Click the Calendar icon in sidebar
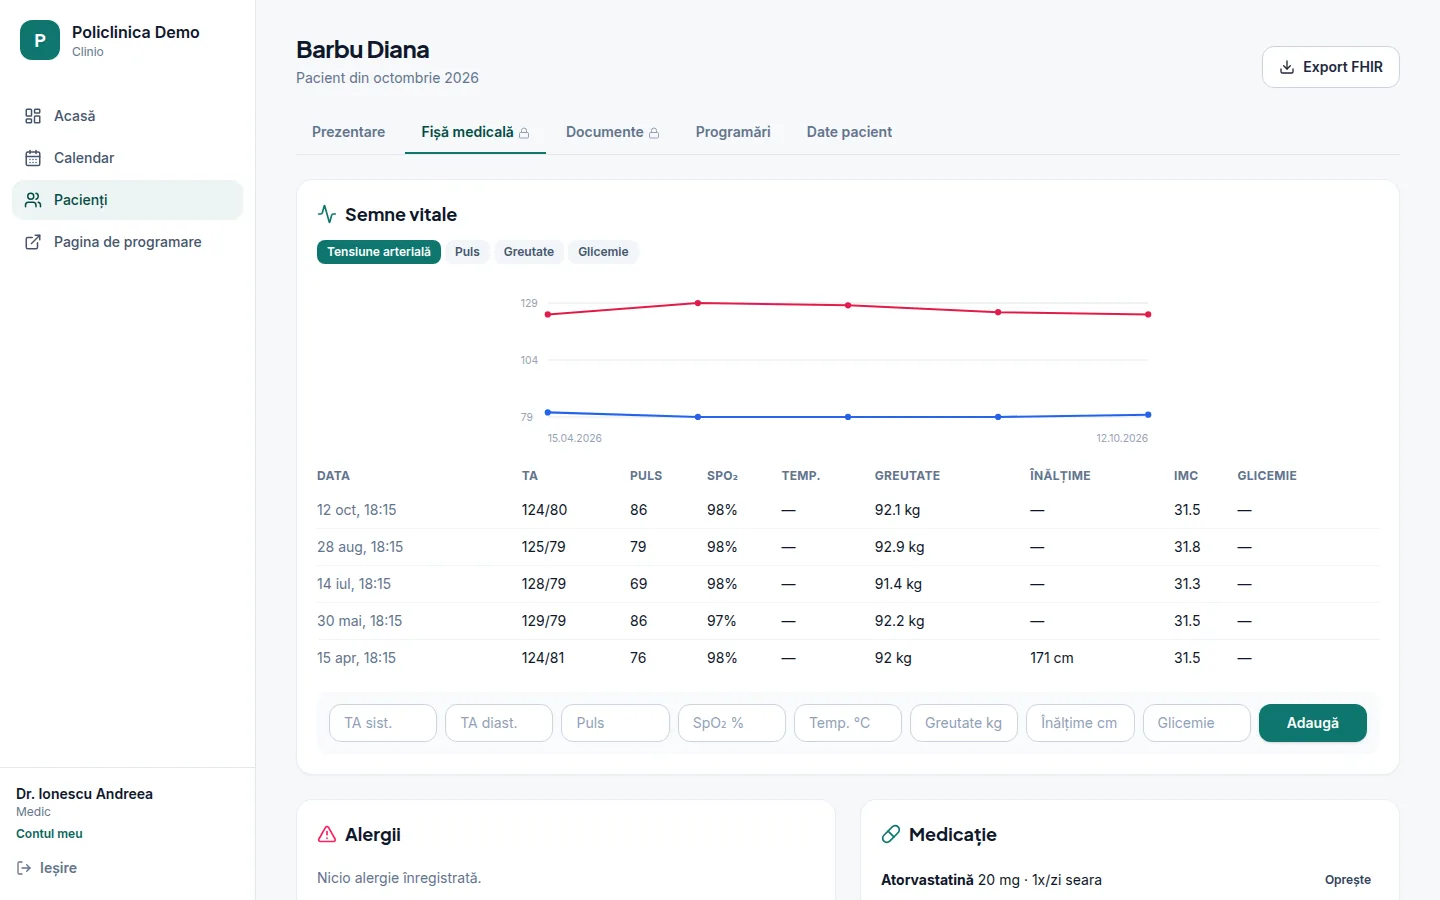 33,158
